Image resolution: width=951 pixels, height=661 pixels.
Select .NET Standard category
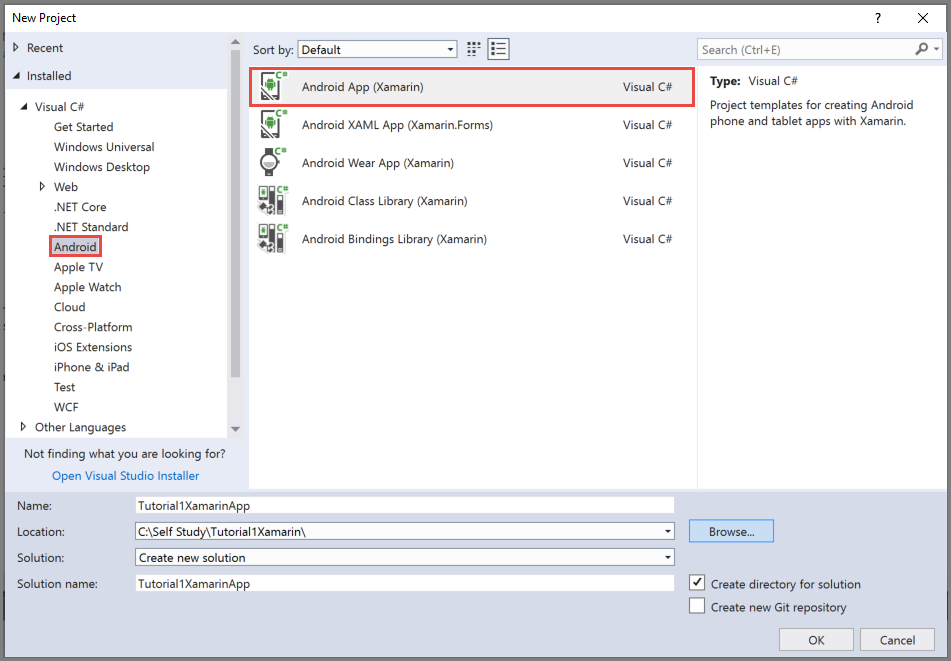pyautogui.click(x=91, y=227)
